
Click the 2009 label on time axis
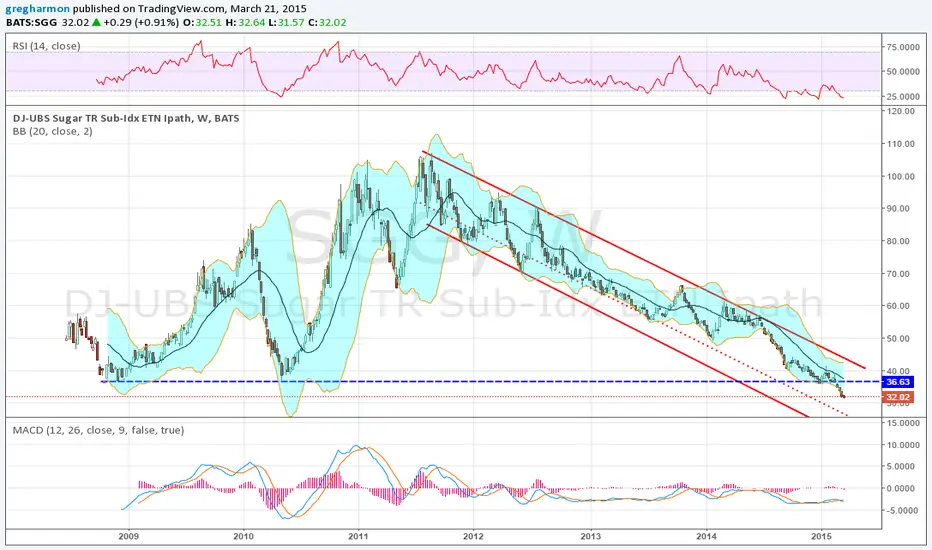click(x=128, y=536)
